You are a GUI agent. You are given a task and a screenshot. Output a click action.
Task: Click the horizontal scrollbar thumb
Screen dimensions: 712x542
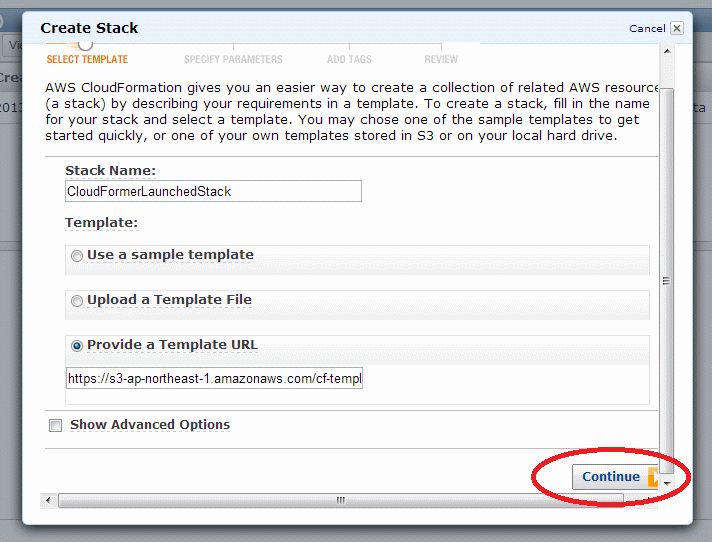[x=341, y=500]
